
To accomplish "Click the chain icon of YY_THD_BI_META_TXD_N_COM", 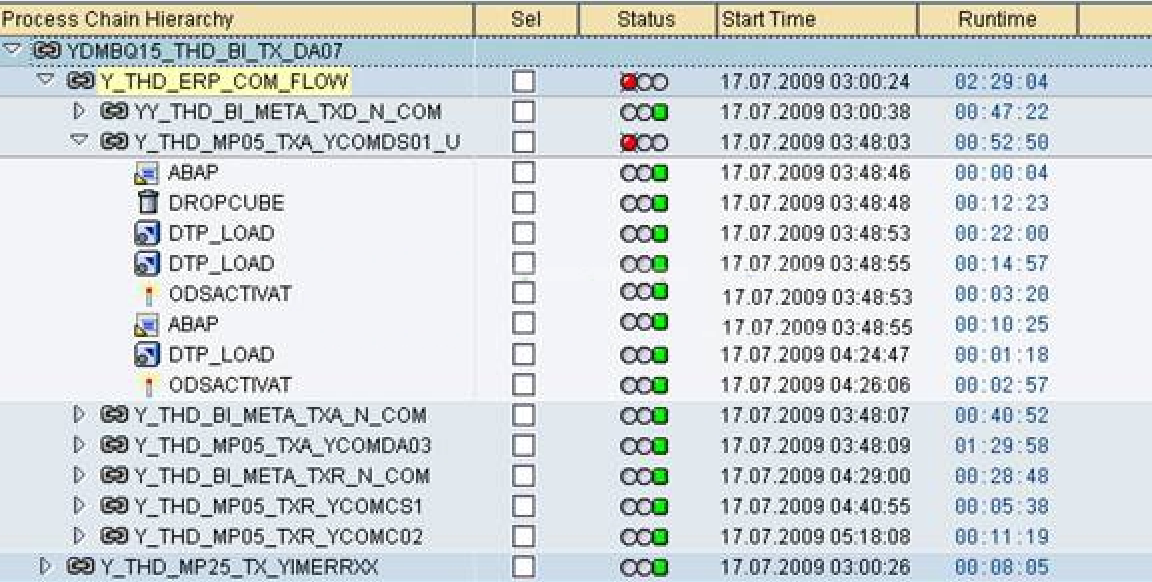I will [114, 112].
